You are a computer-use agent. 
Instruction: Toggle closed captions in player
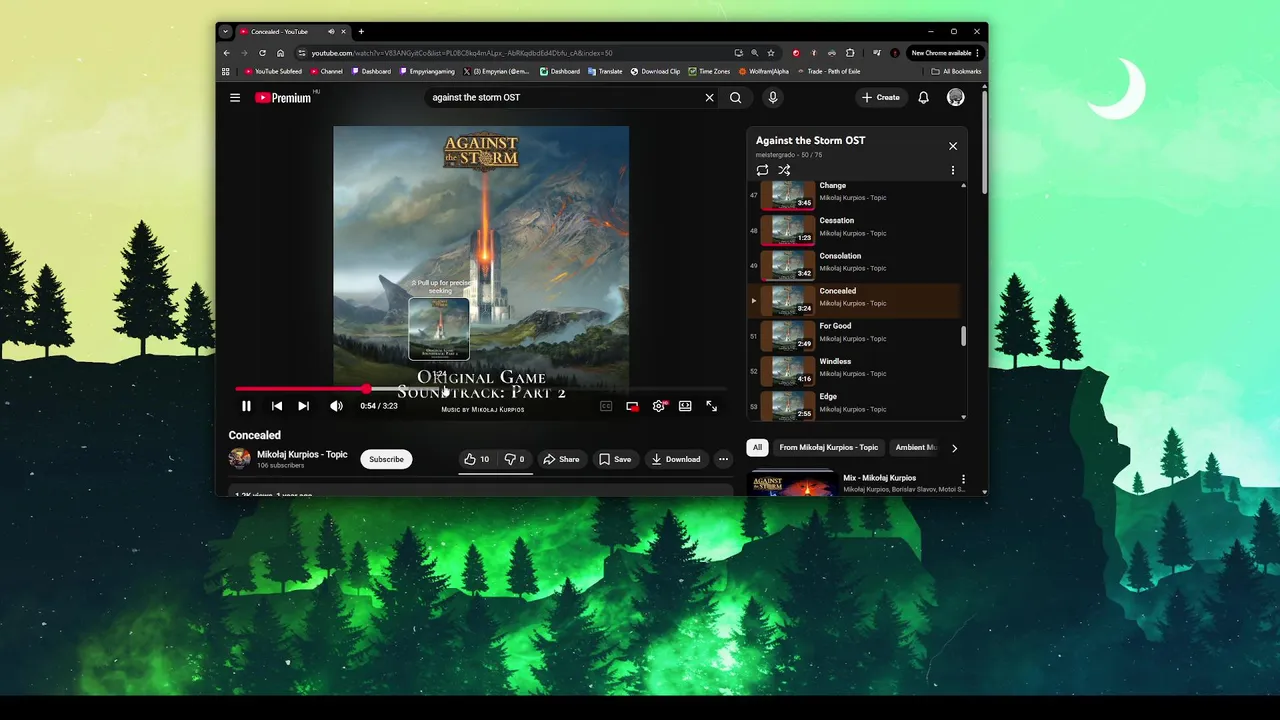coord(606,406)
